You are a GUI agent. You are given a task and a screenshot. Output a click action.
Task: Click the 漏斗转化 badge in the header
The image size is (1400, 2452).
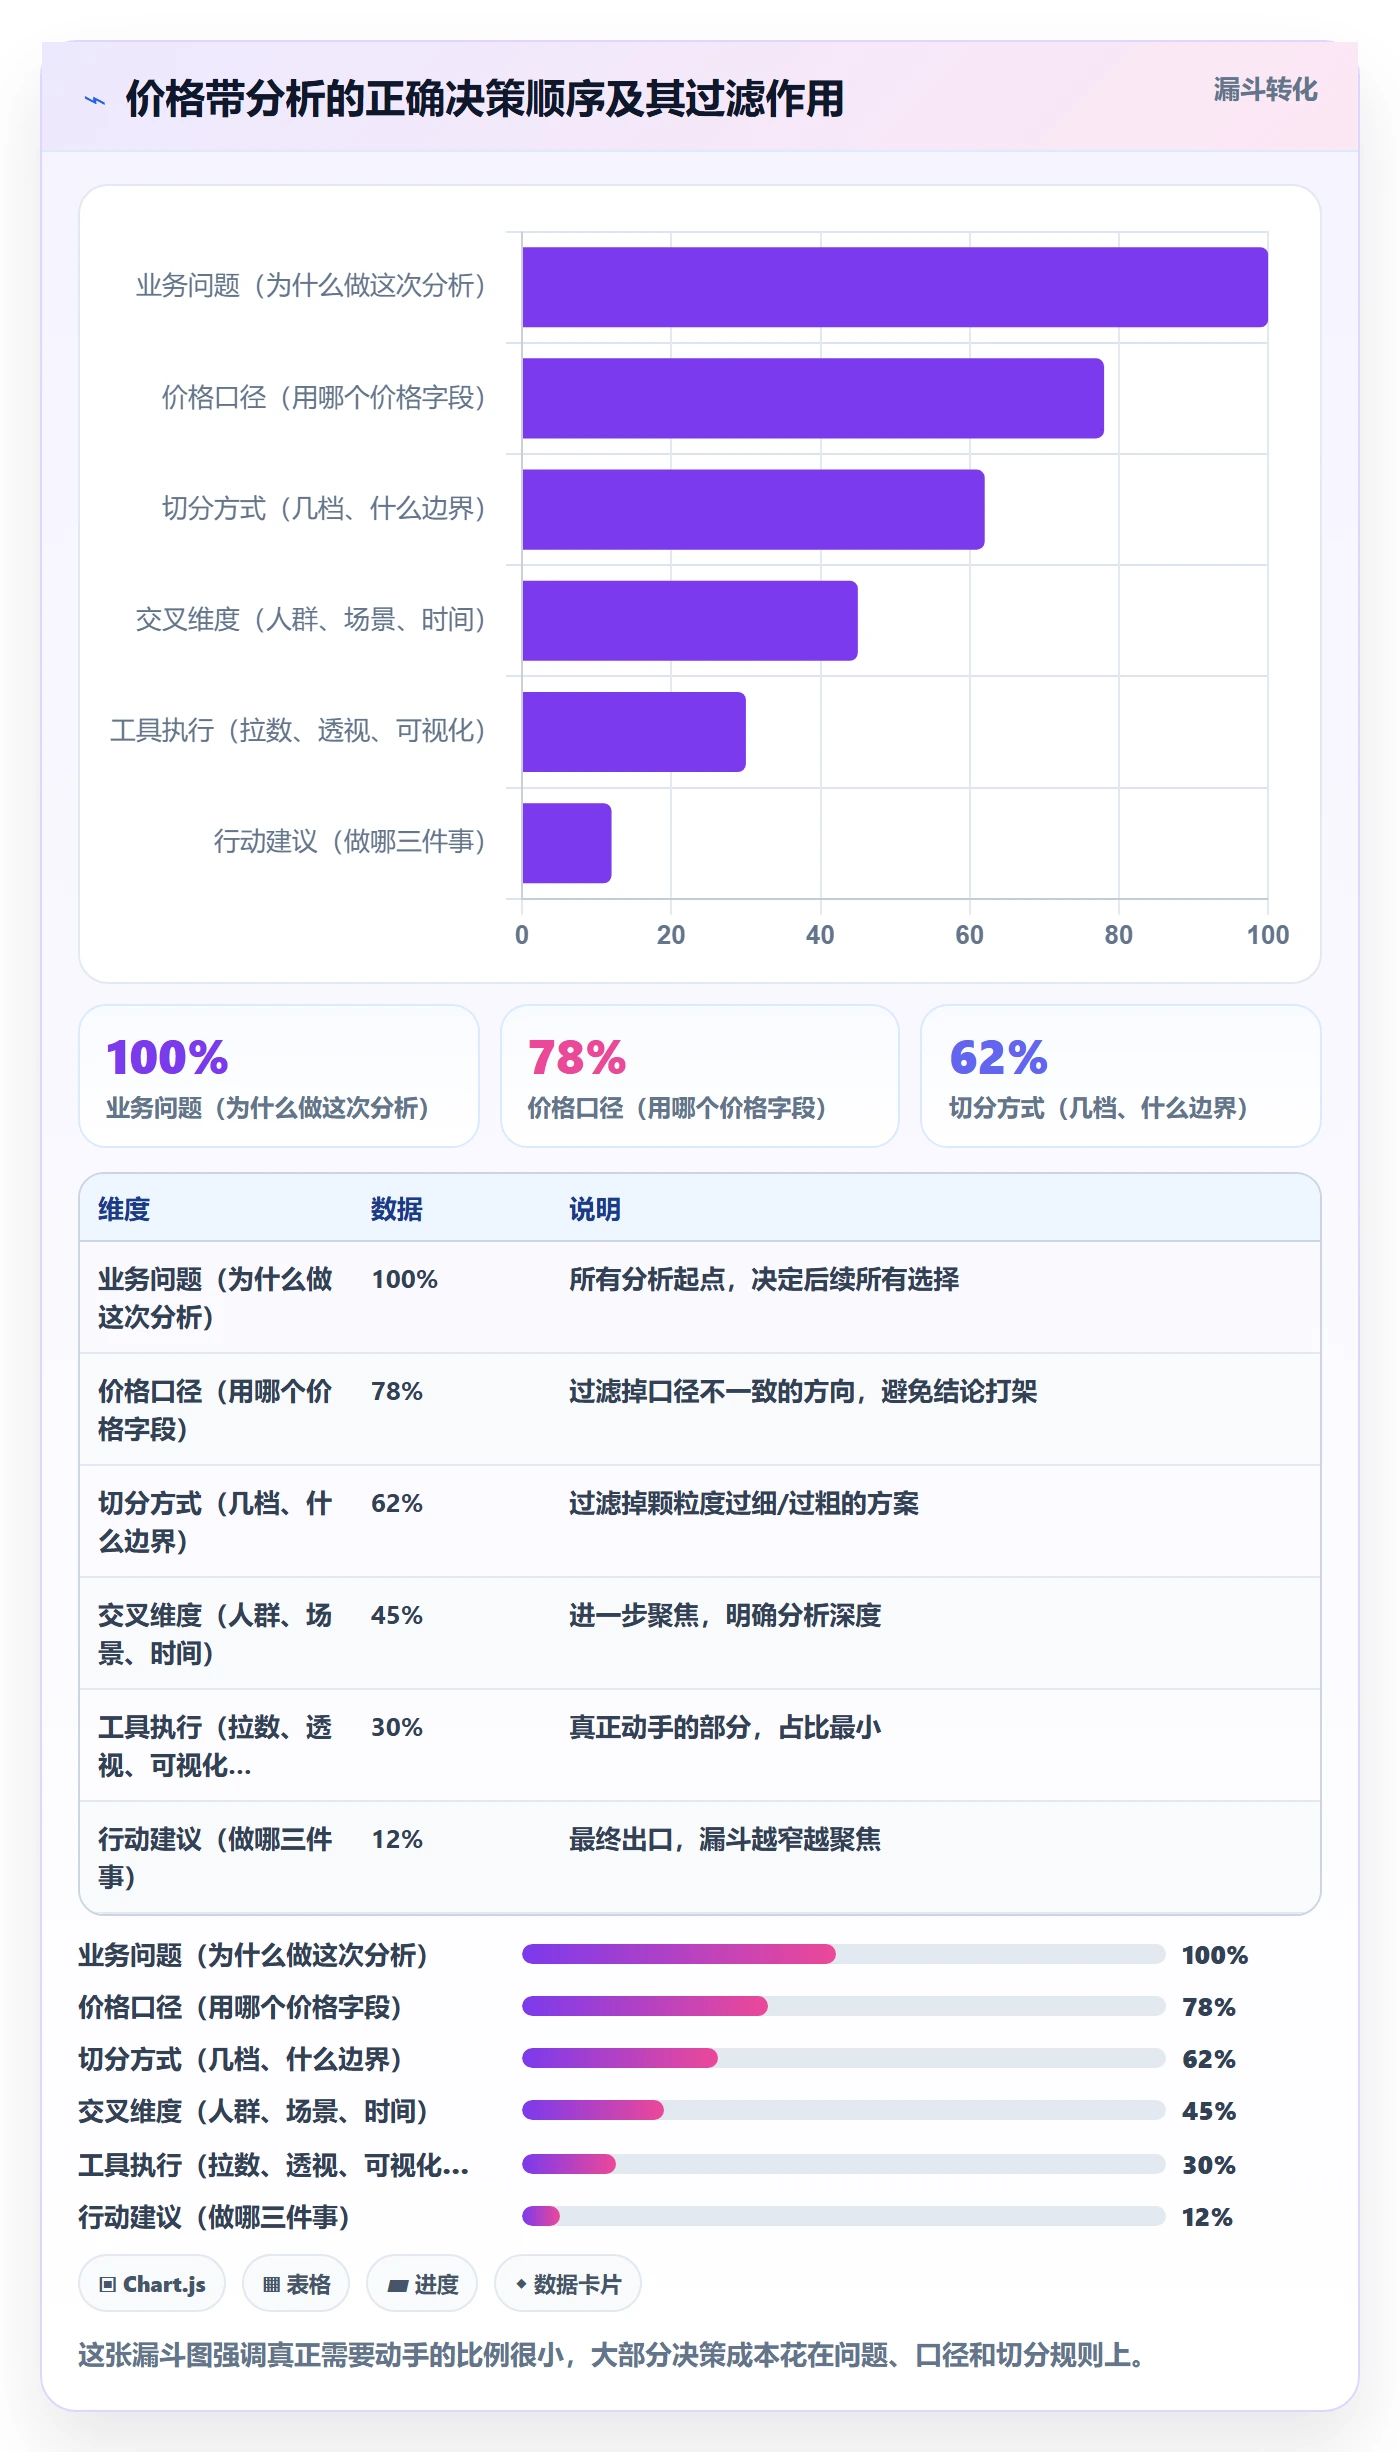[x=1265, y=90]
